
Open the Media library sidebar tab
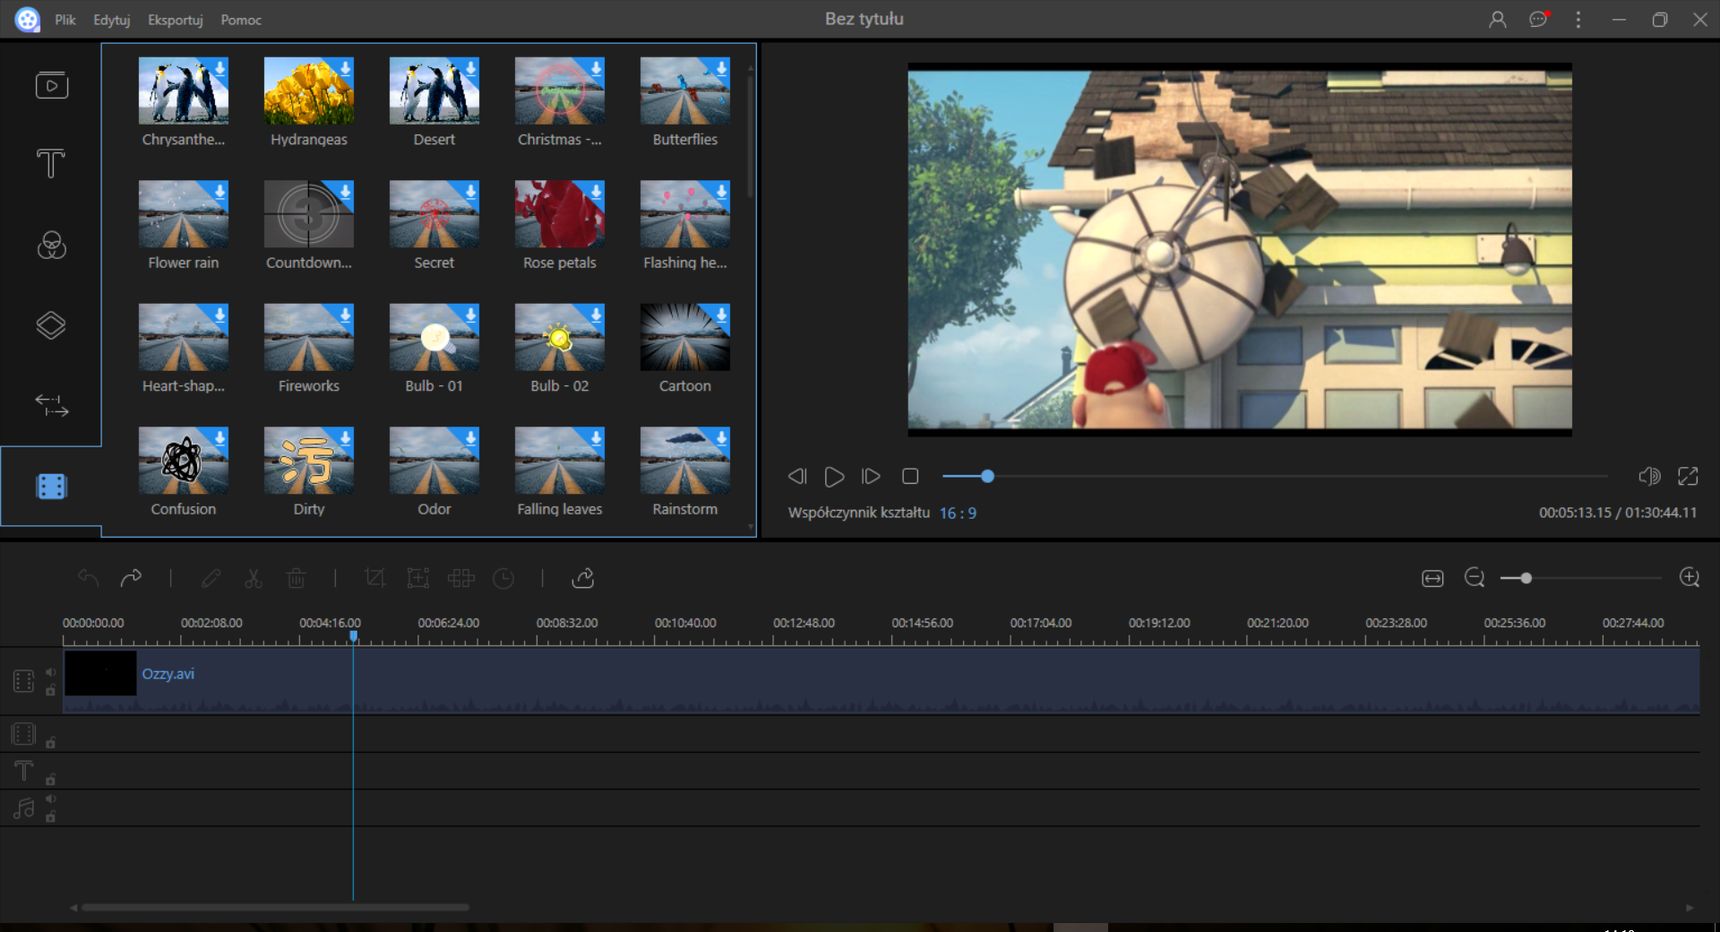tap(51, 85)
